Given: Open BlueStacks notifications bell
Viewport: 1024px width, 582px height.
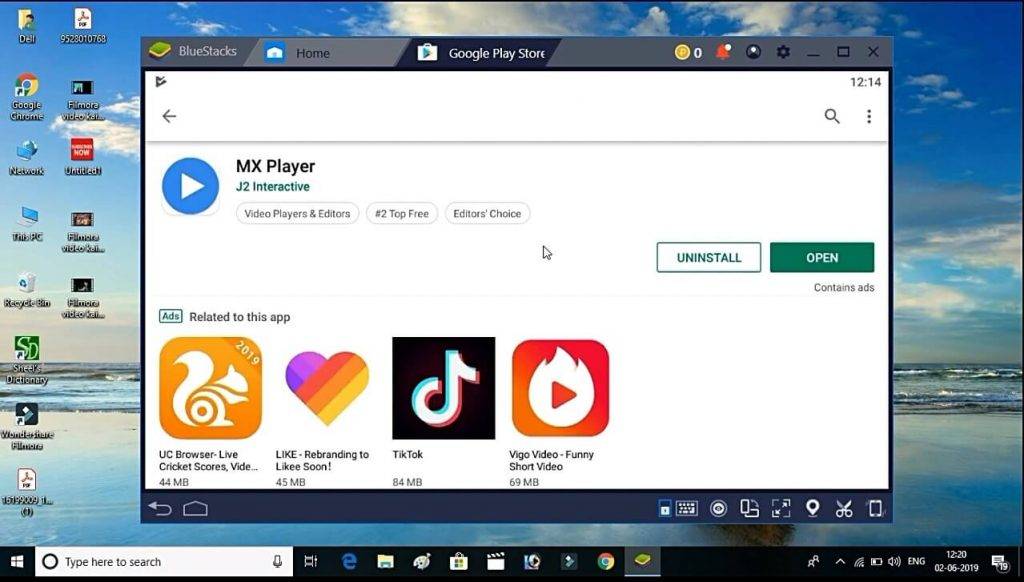Looking at the screenshot, I should (723, 52).
